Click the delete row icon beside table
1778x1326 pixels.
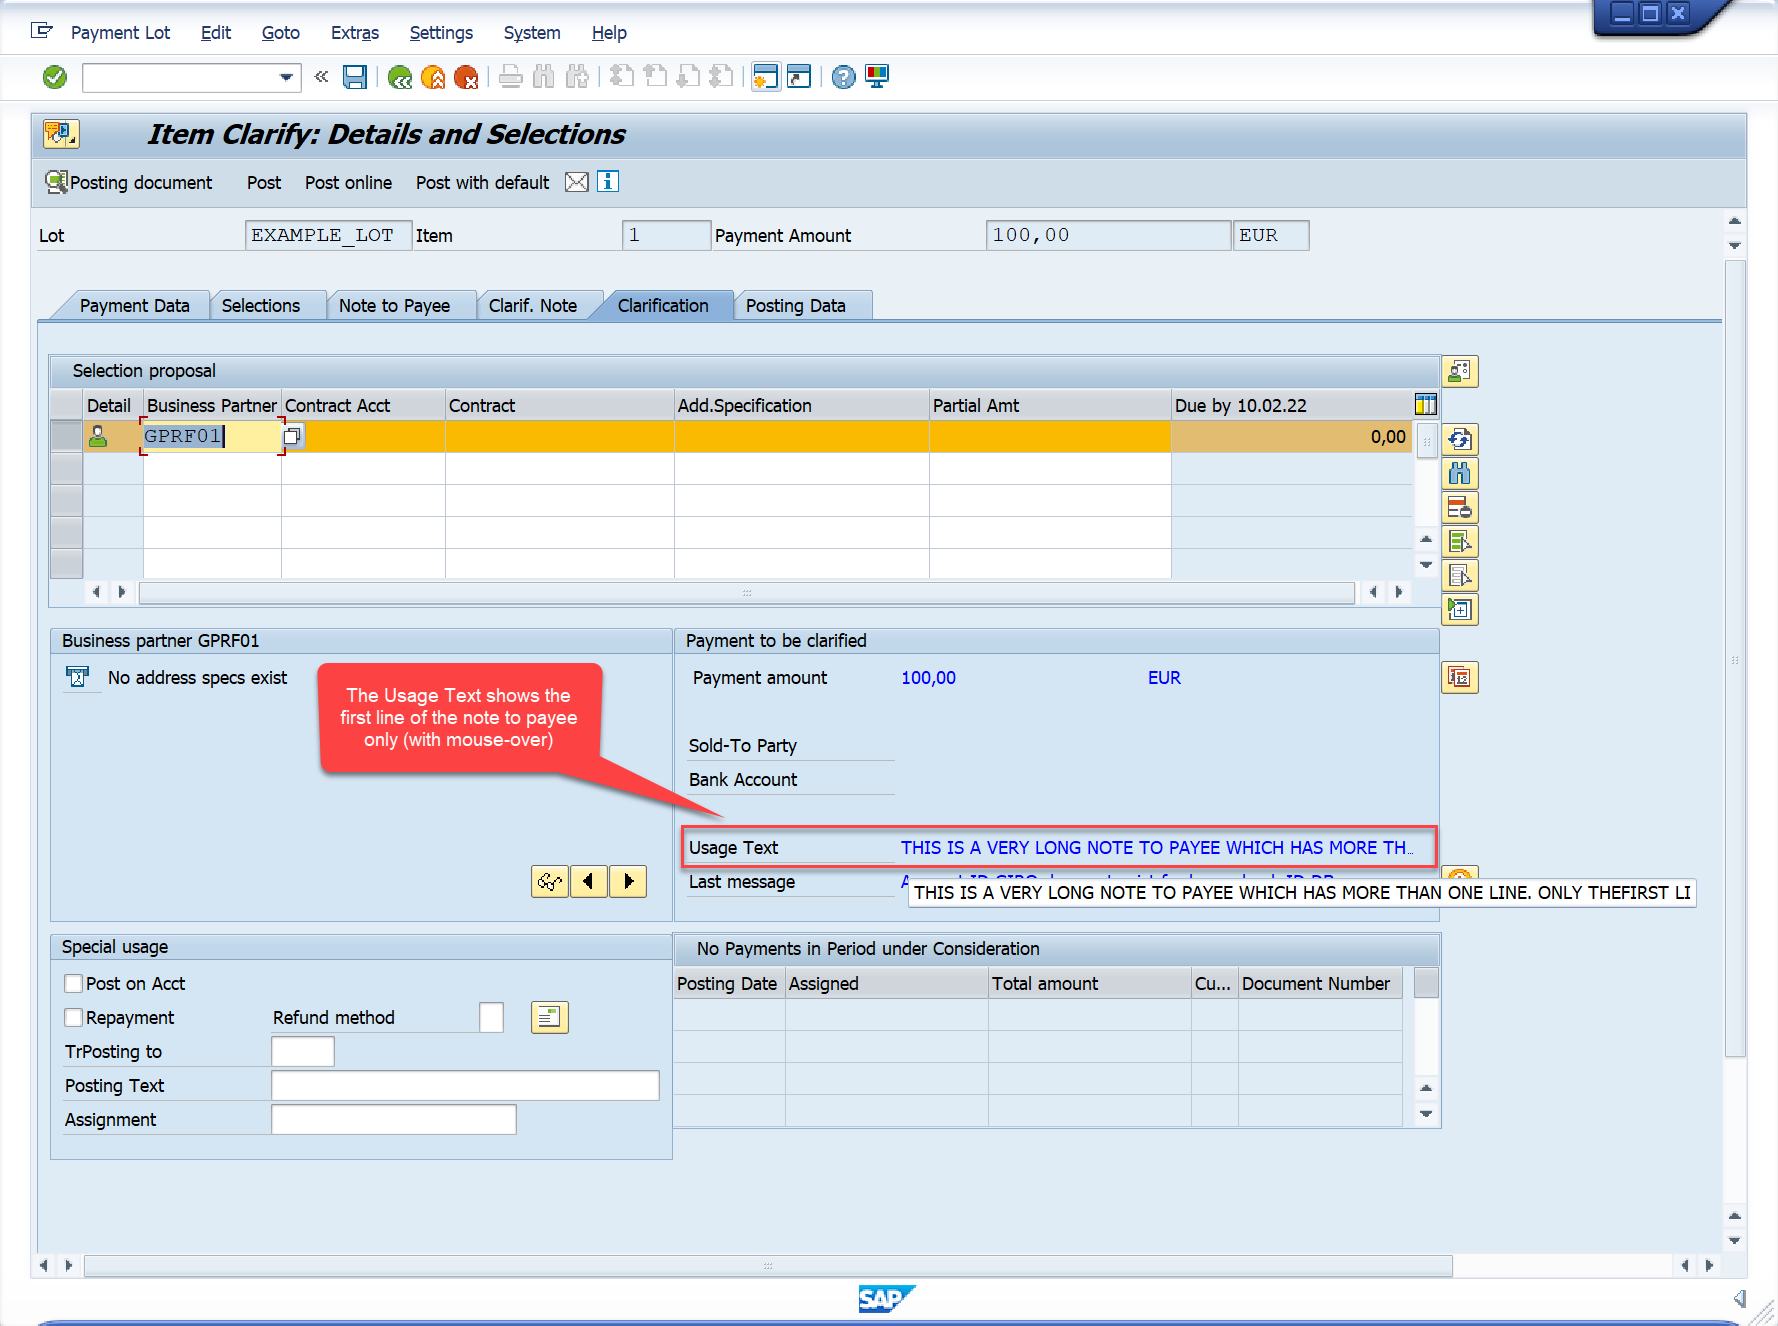point(1460,508)
